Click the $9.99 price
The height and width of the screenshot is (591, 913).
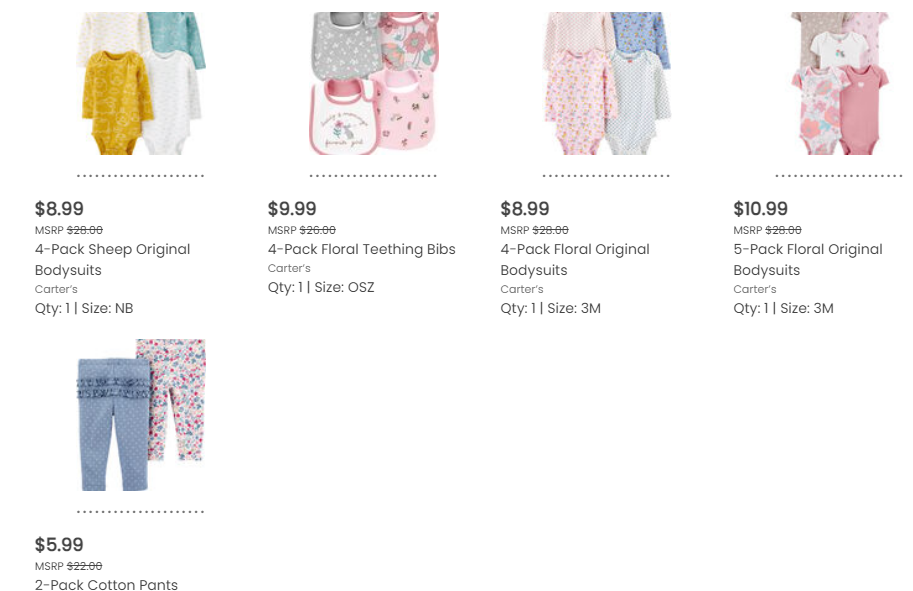292,209
